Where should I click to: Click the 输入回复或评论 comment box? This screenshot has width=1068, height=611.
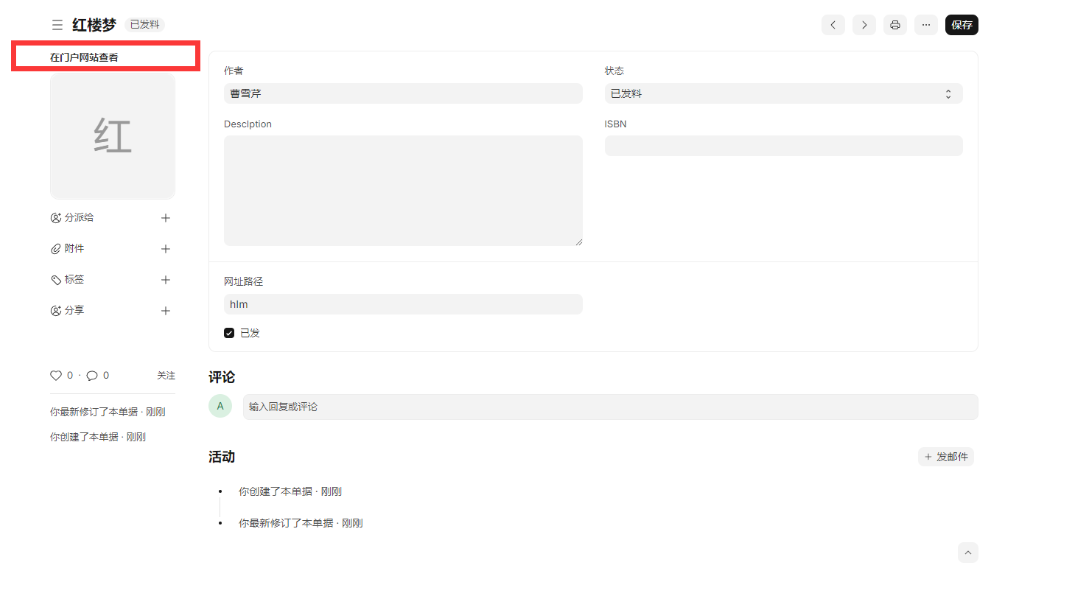click(610, 407)
